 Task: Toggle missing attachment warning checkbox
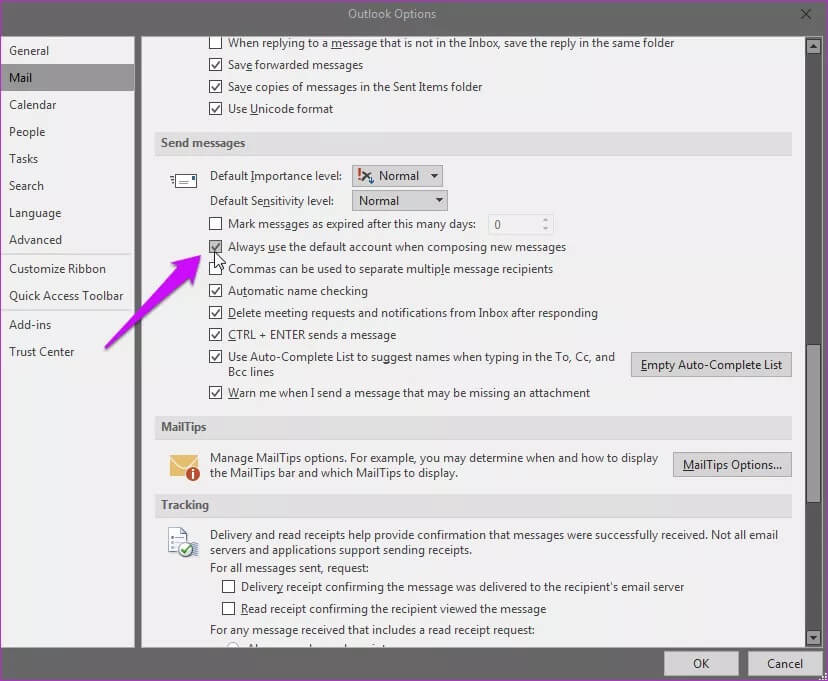click(x=215, y=393)
